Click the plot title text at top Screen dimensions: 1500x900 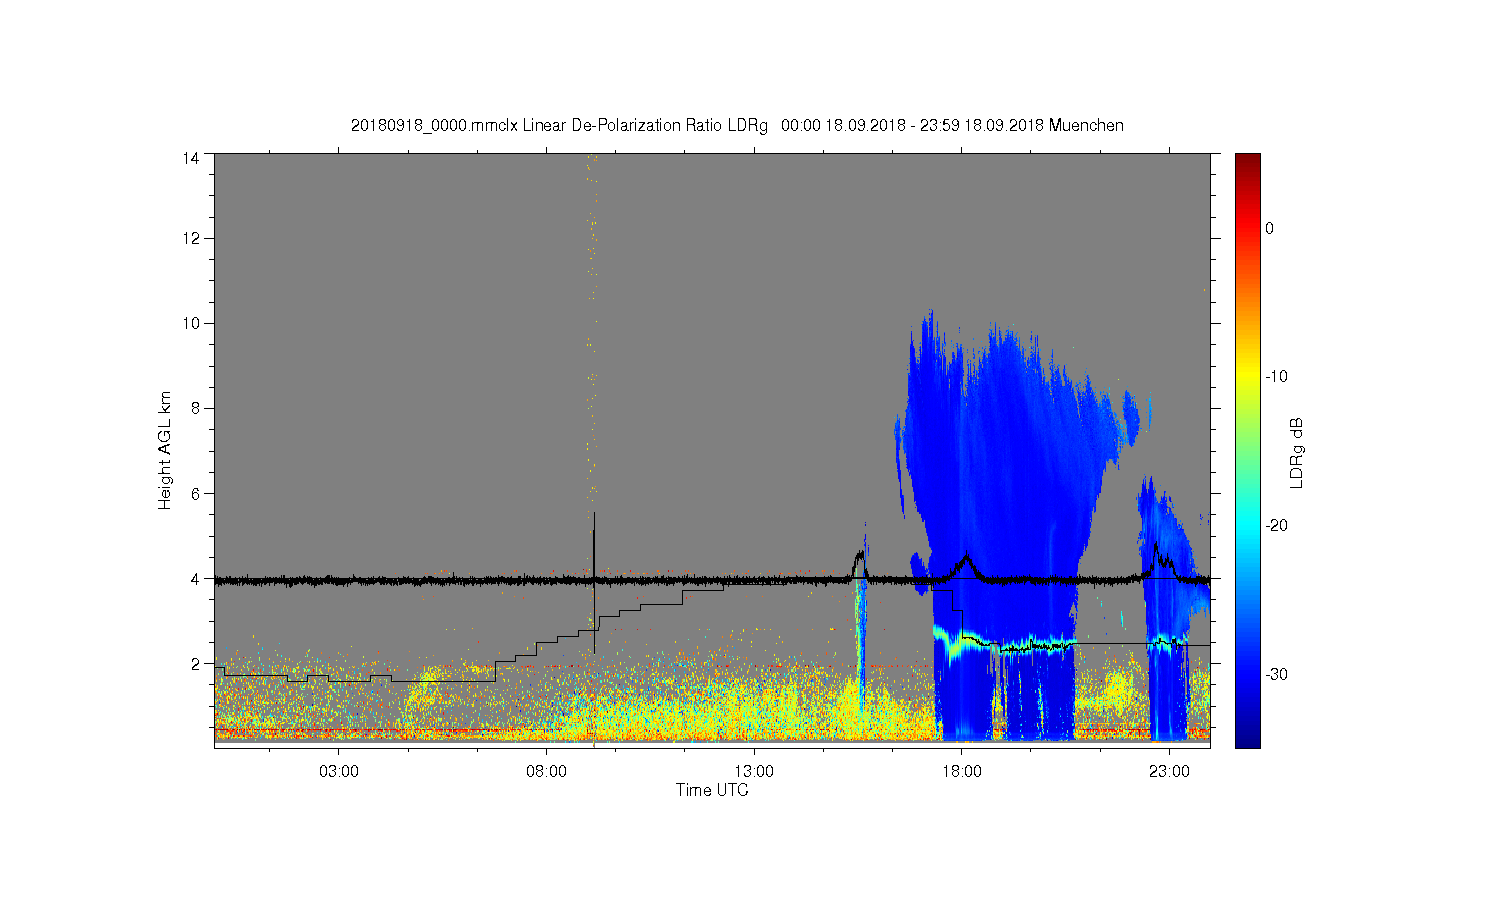(737, 126)
